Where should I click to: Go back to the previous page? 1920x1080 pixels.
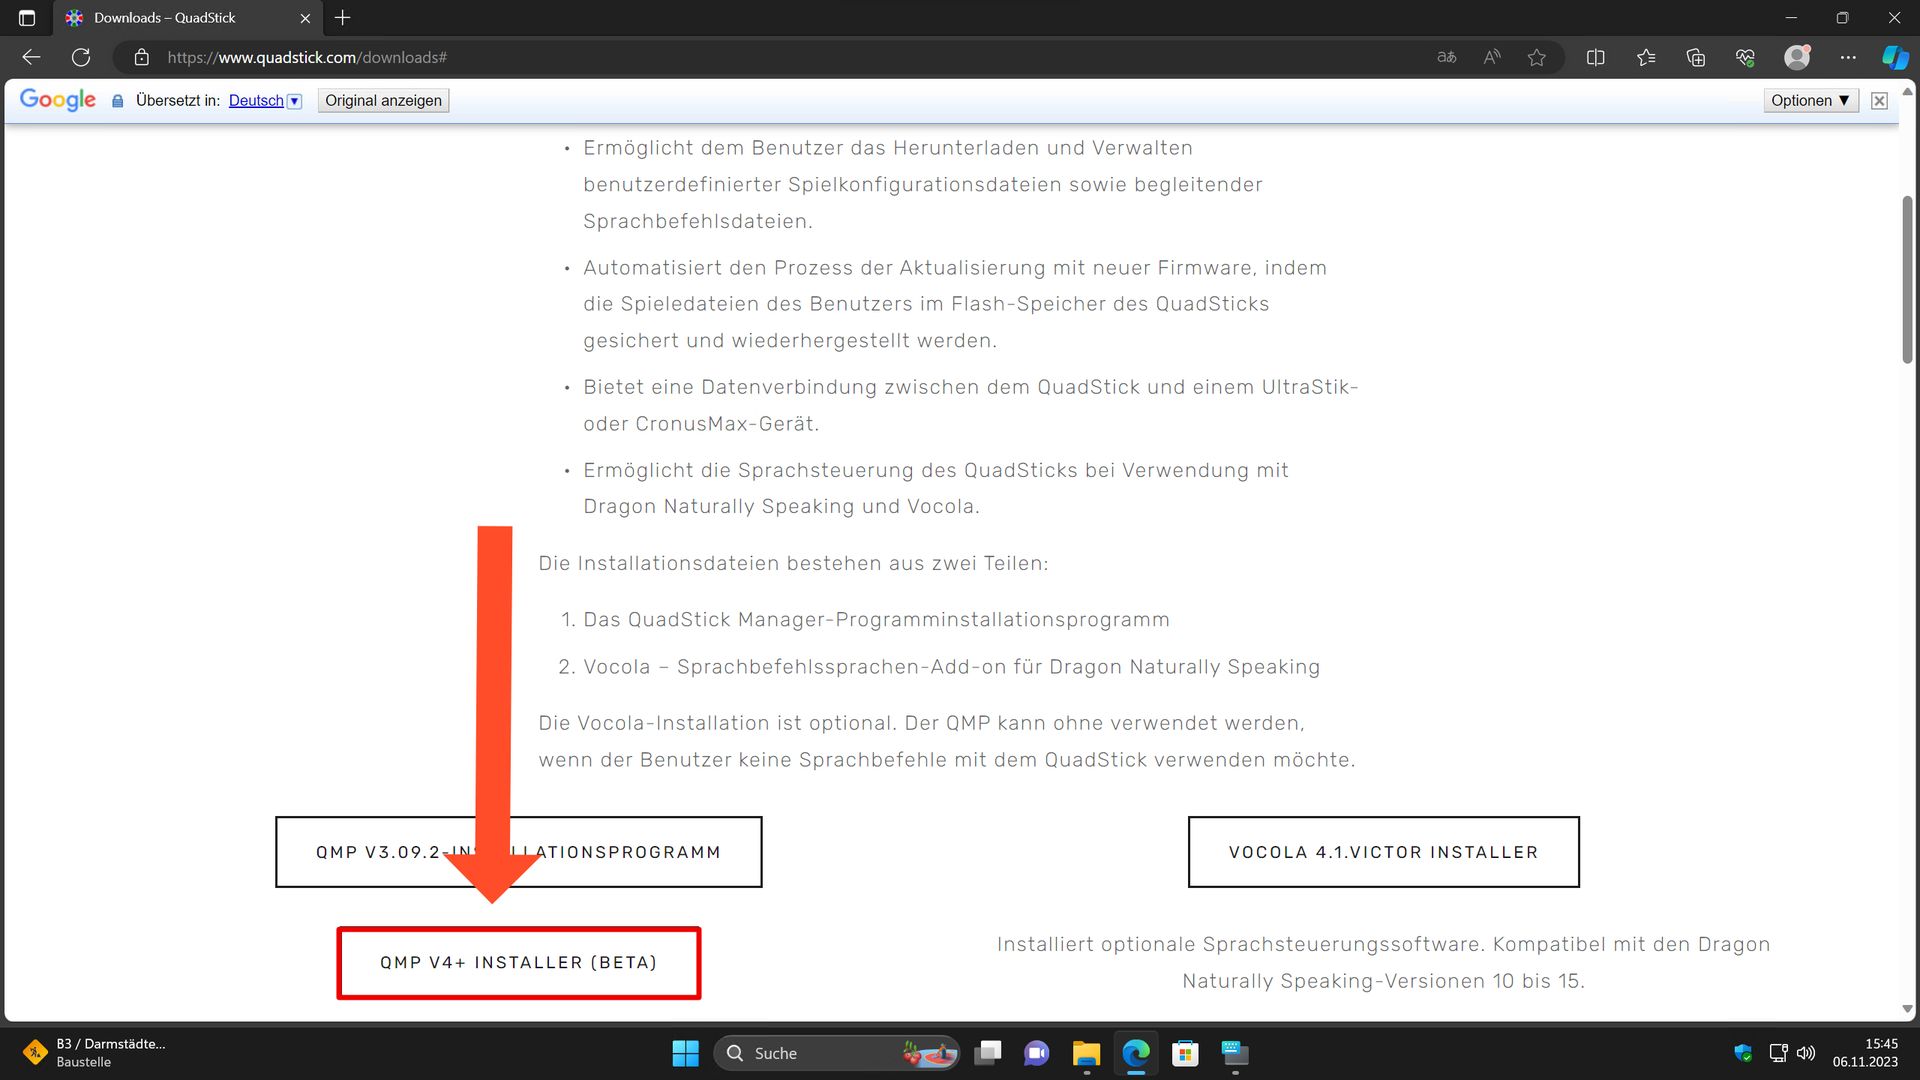(31, 57)
